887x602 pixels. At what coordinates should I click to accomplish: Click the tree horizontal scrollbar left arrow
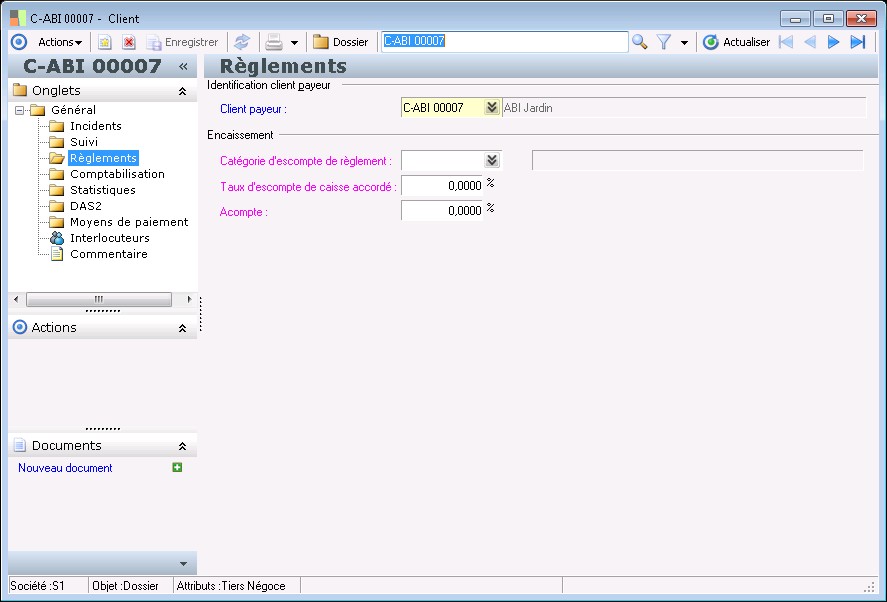pos(16,299)
